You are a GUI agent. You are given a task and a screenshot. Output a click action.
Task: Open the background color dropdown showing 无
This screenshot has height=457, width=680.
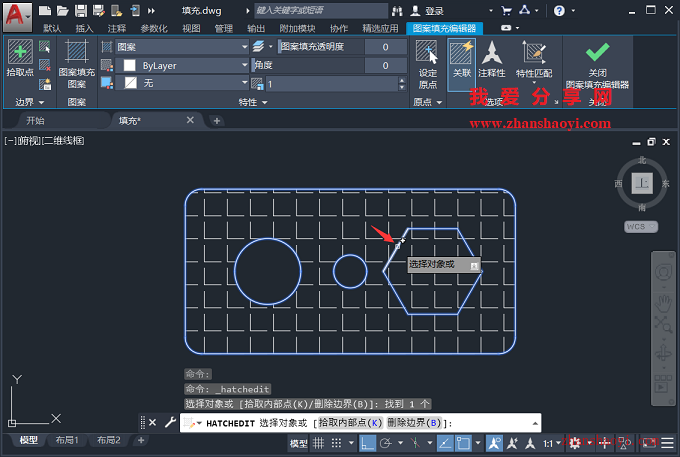tap(182, 83)
